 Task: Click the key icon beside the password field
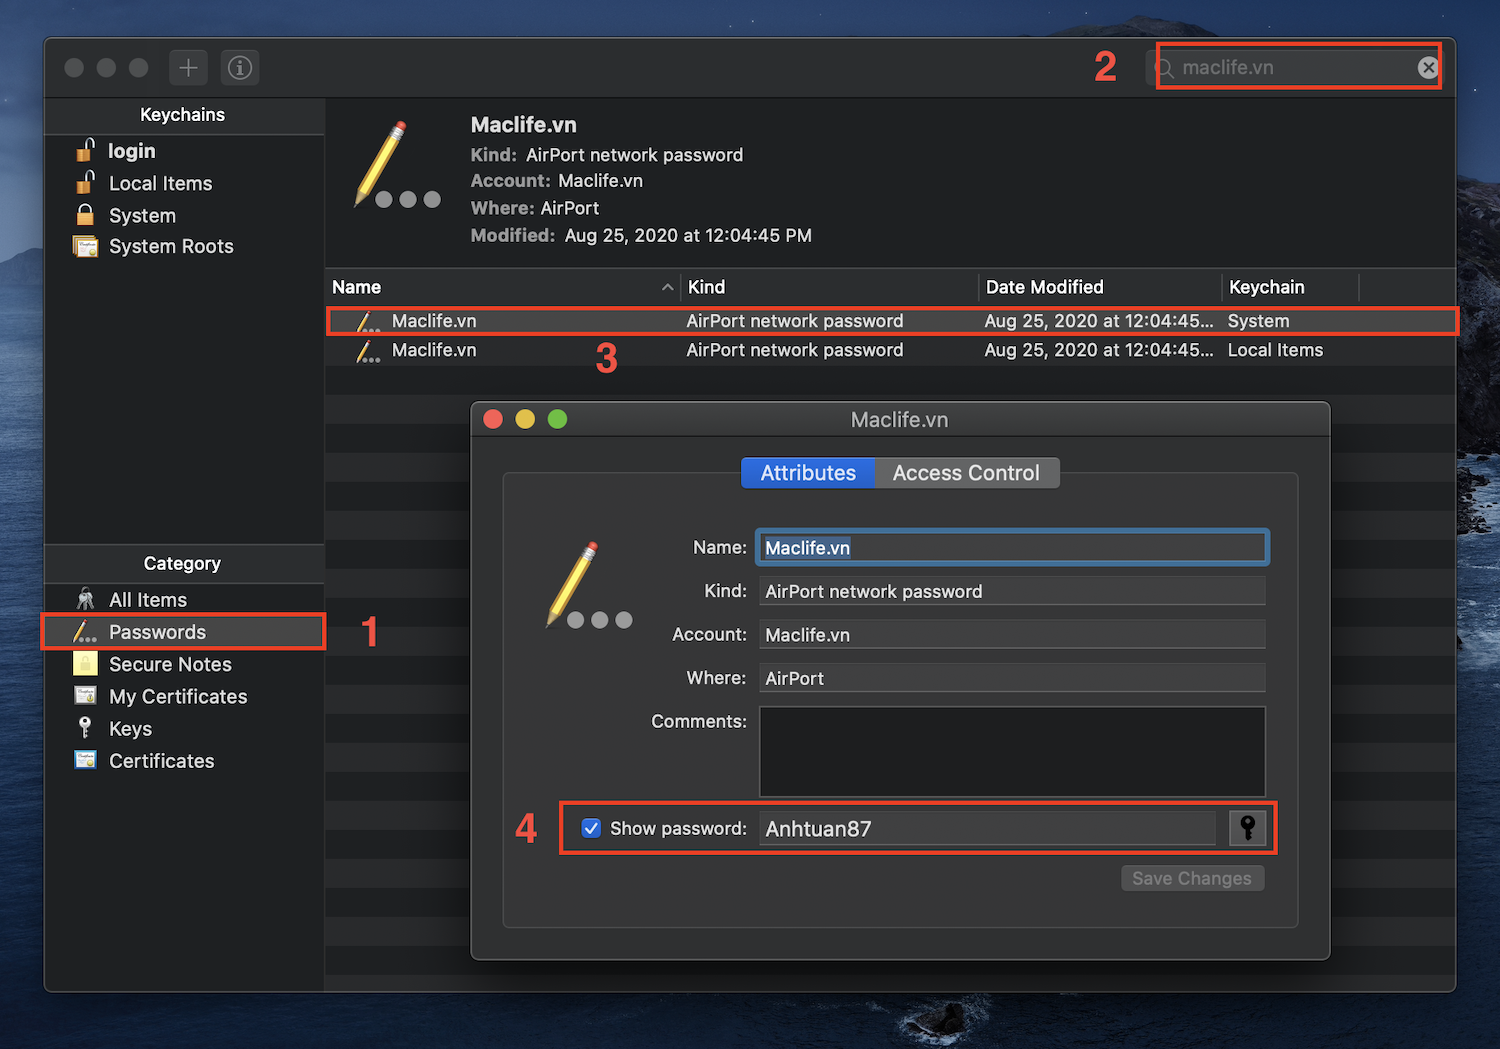1247,828
